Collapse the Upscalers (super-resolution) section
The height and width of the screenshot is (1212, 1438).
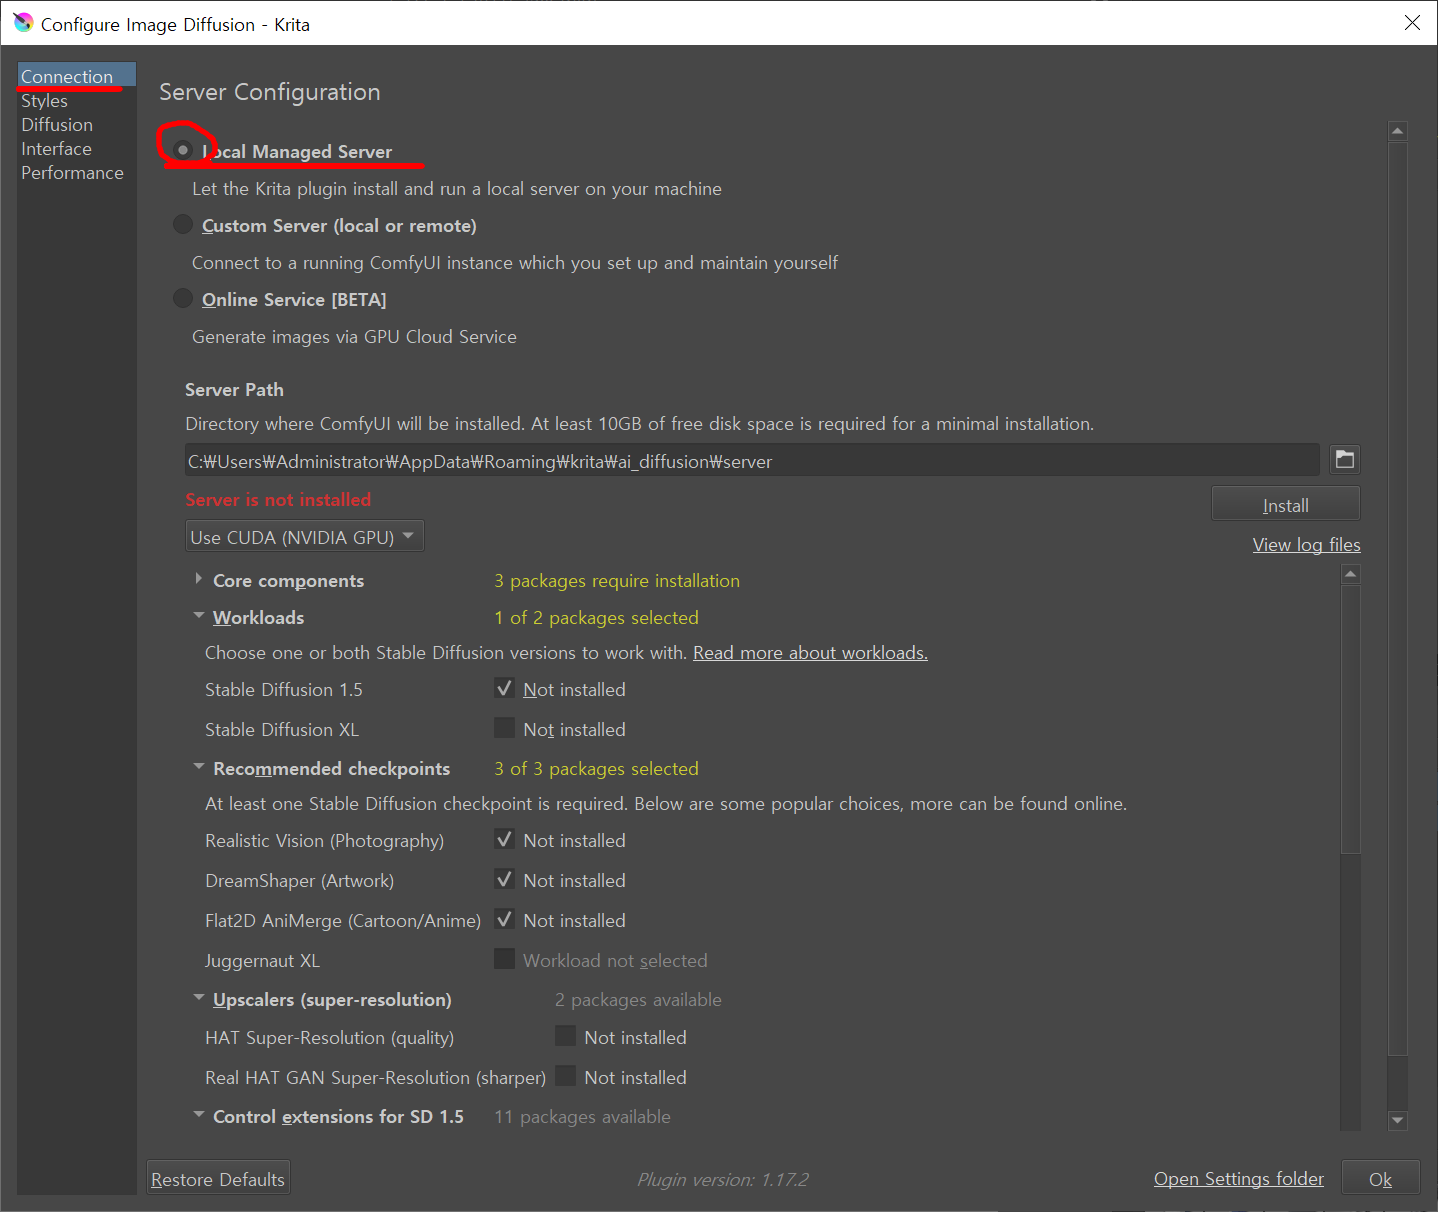click(x=199, y=998)
